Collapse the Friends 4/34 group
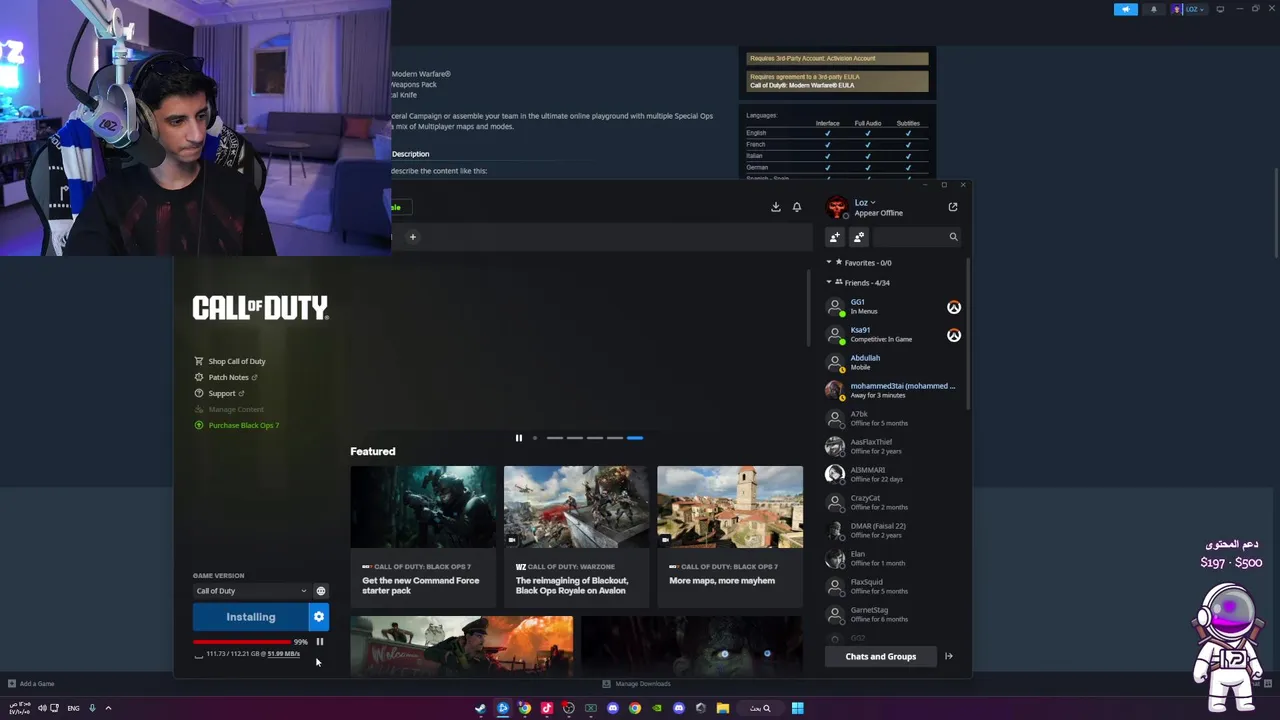This screenshot has width=1280, height=720. click(829, 283)
